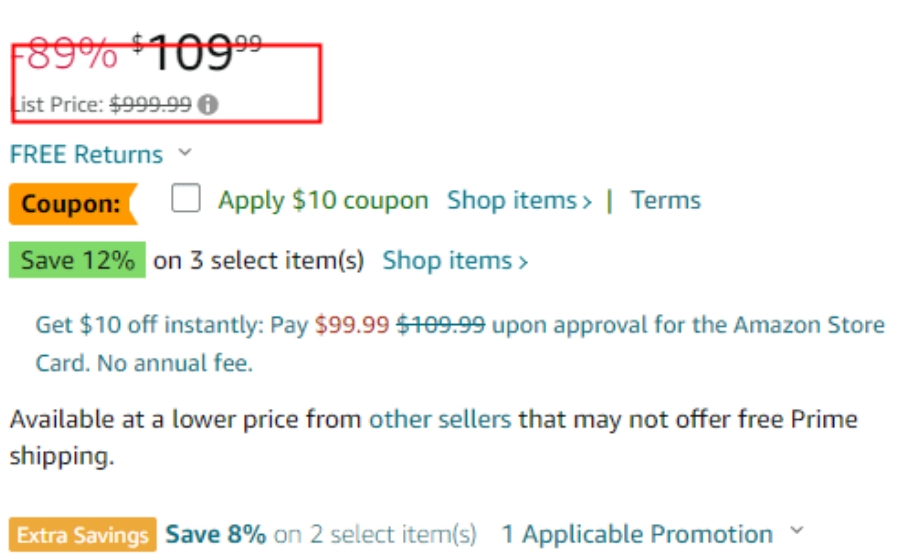The height and width of the screenshot is (557, 924).
Task: Click the green Save 12% badge
Action: 77,260
